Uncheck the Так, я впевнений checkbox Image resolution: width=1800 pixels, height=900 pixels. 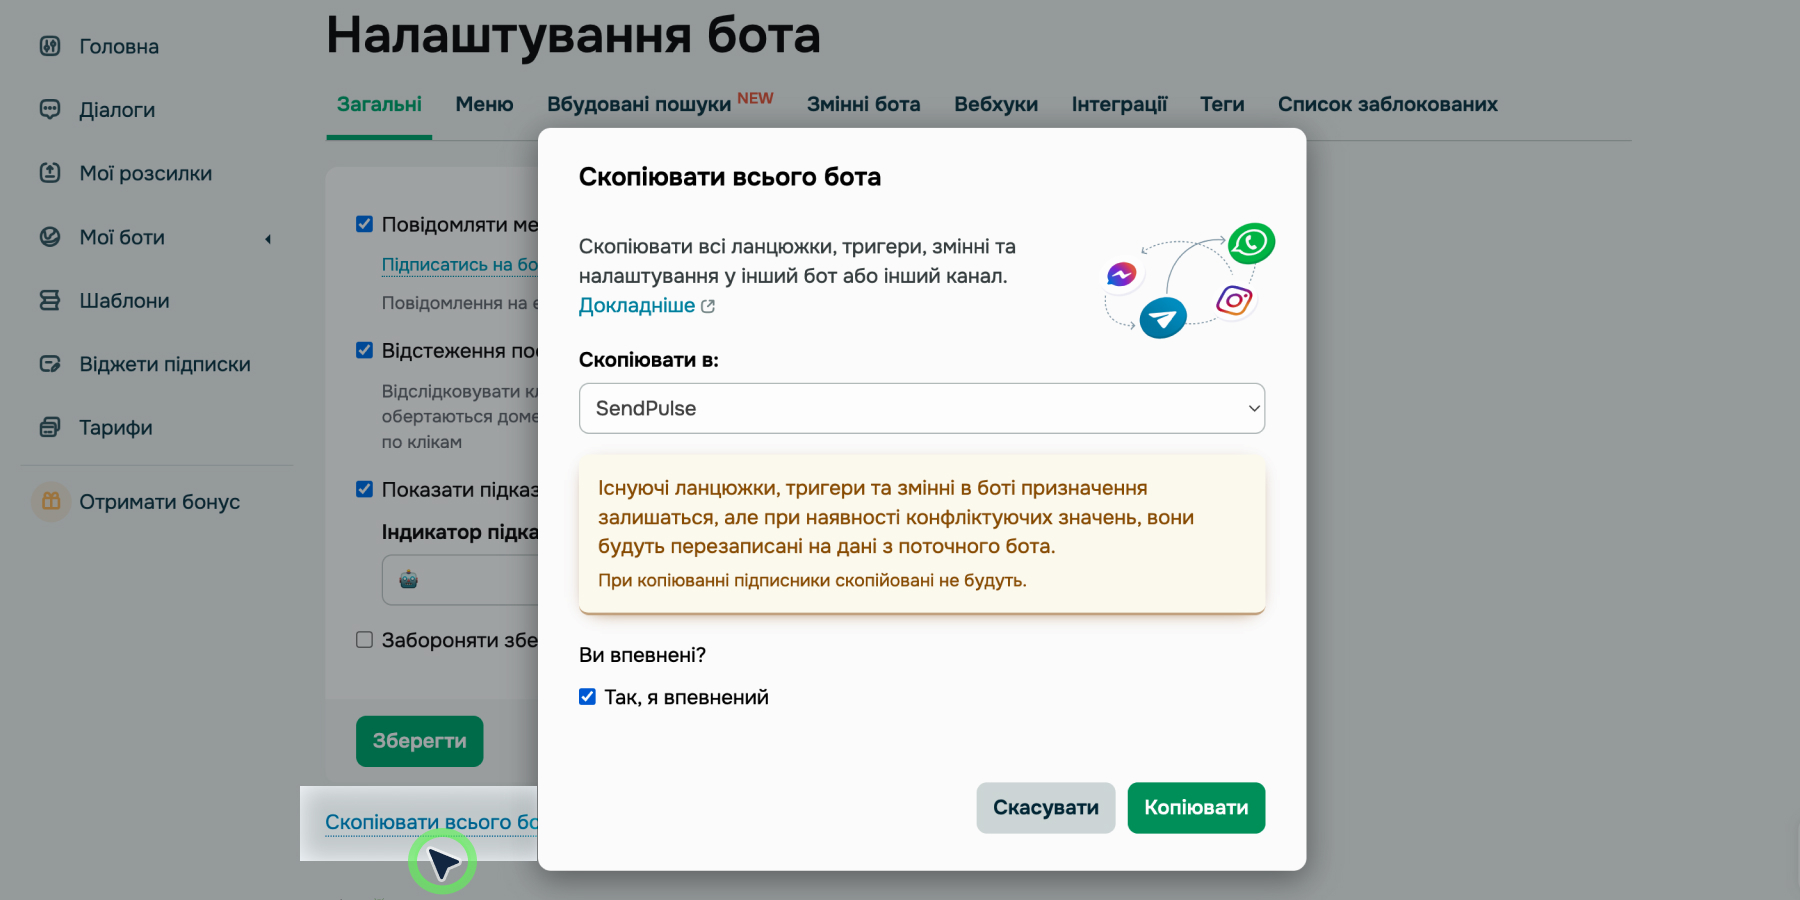coord(587,696)
